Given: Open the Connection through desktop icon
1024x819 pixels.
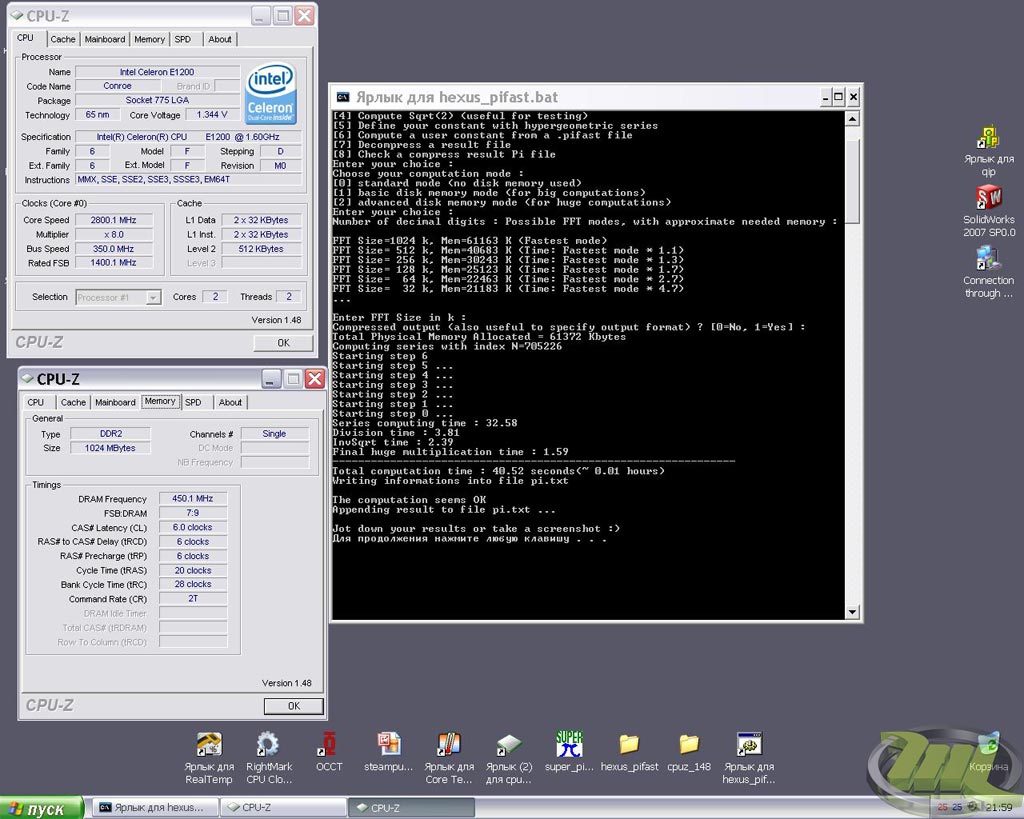Looking at the screenshot, I should click(x=988, y=259).
